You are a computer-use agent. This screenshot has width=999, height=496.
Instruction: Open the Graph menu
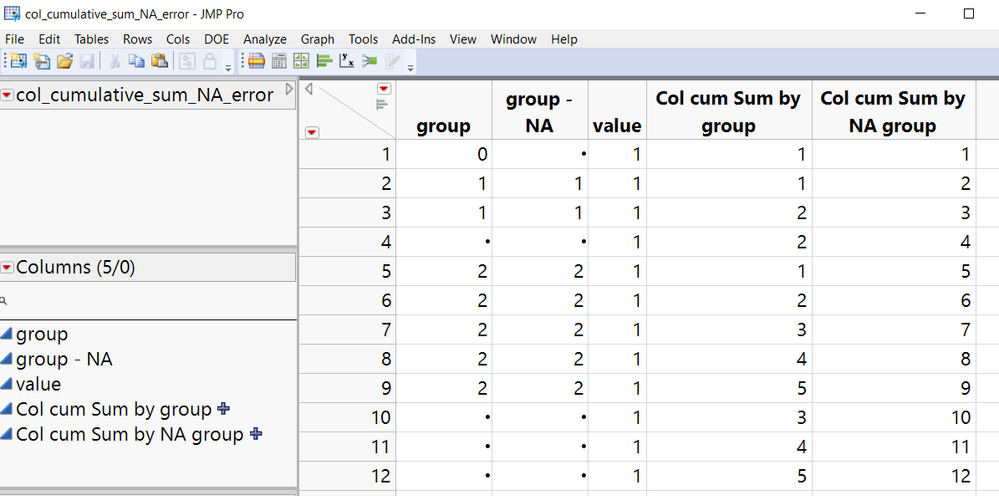pyautogui.click(x=317, y=39)
